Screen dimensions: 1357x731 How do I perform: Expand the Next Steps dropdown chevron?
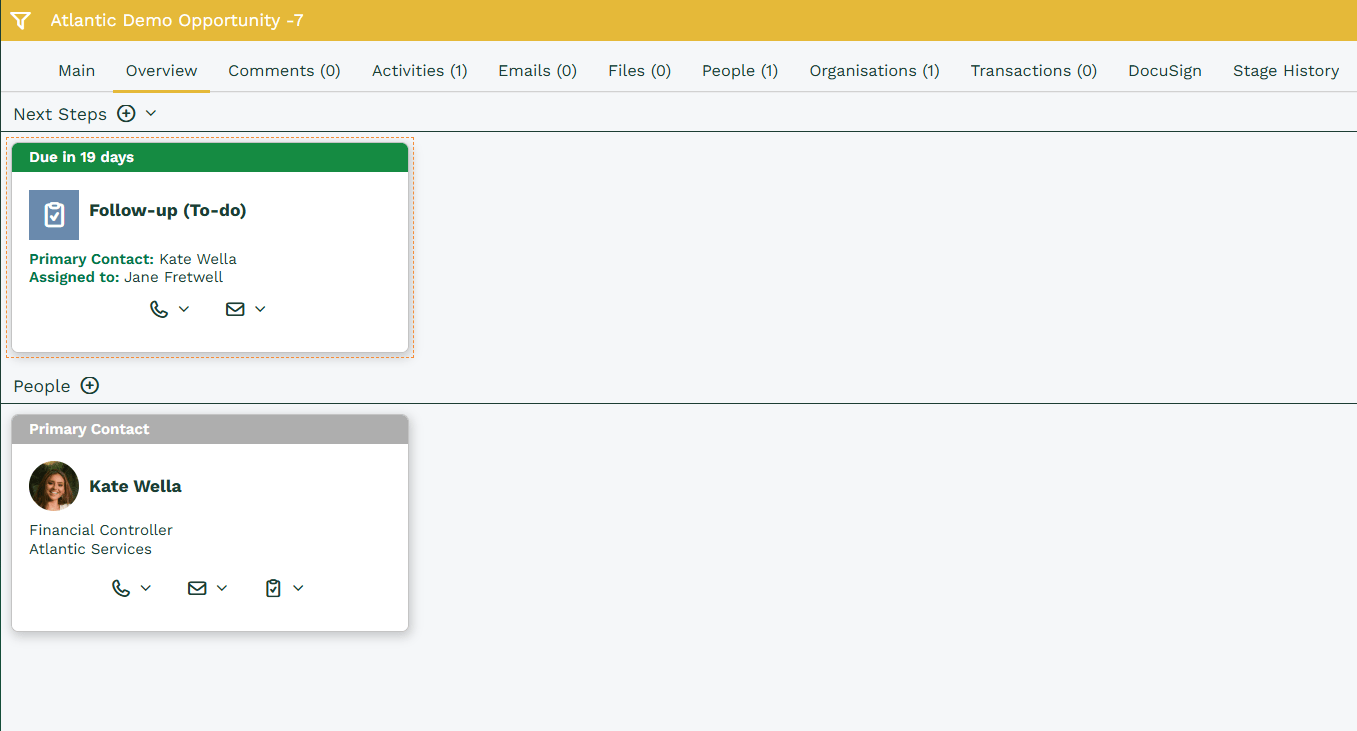click(x=151, y=114)
